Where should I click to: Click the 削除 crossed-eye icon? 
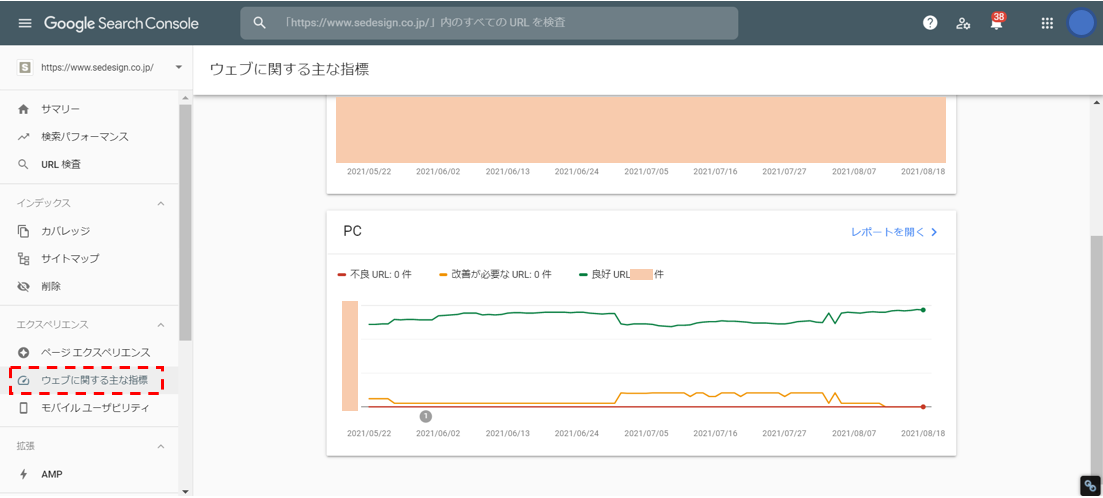tap(23, 286)
